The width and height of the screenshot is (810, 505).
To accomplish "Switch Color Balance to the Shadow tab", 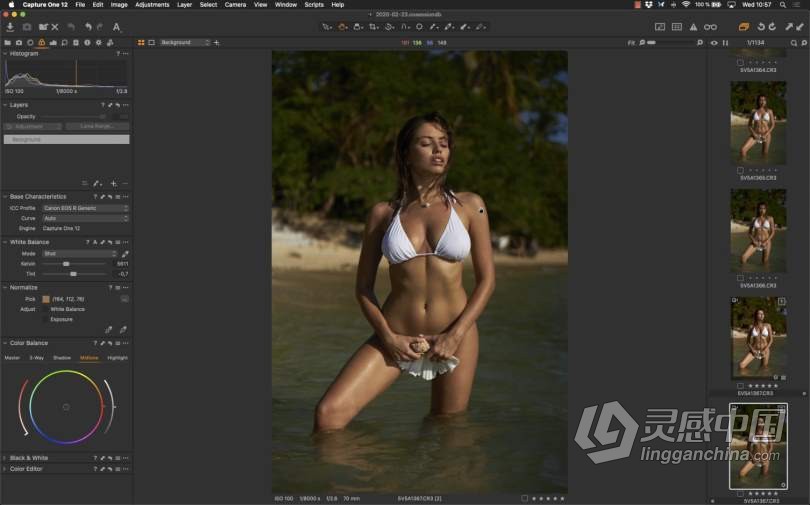I will pyautogui.click(x=62, y=358).
